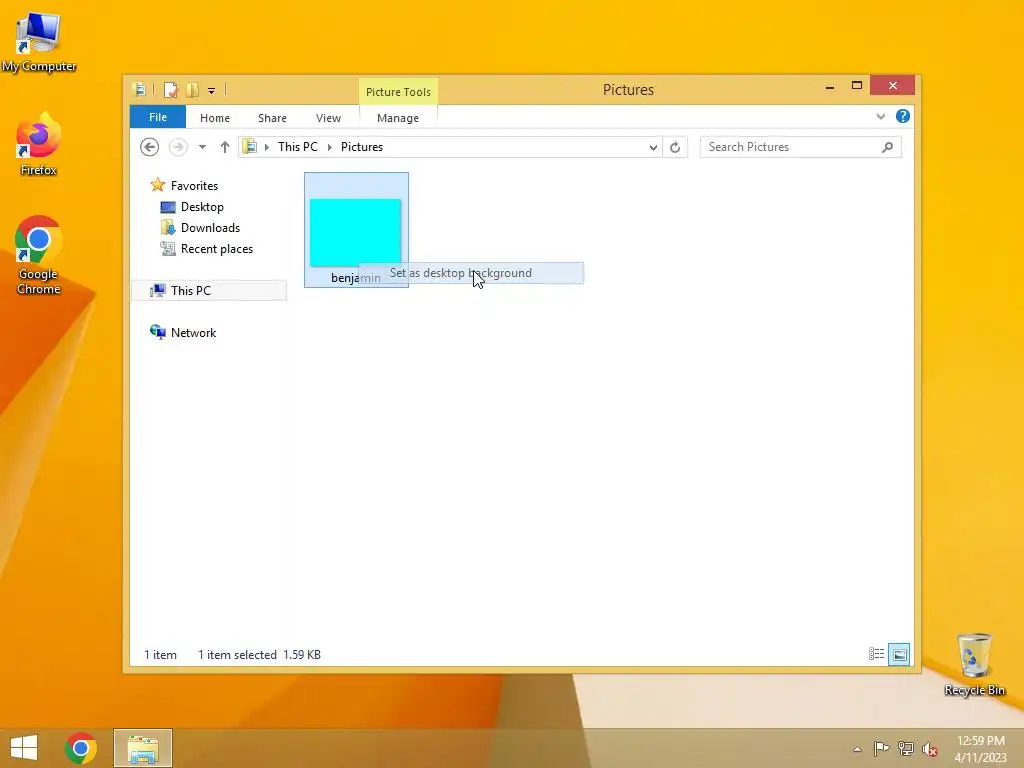Choose Set as desktop background
This screenshot has width=1024, height=768.
471,273
